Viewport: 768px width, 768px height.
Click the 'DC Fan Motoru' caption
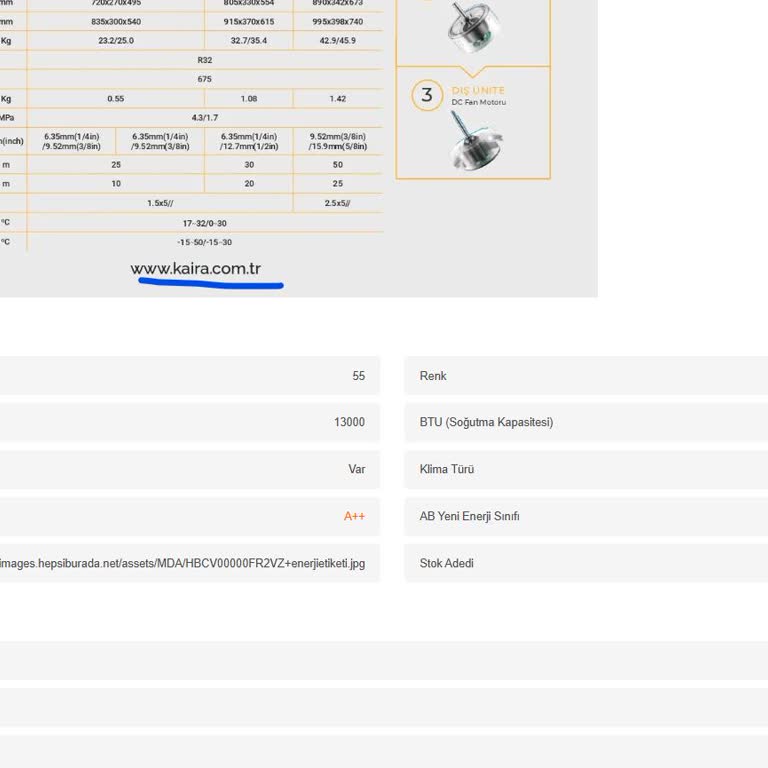479,102
